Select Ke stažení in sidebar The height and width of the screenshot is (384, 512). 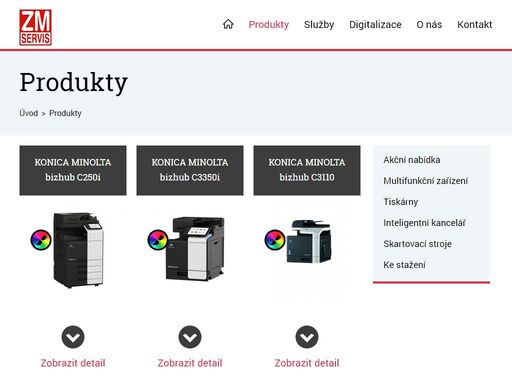pos(404,265)
